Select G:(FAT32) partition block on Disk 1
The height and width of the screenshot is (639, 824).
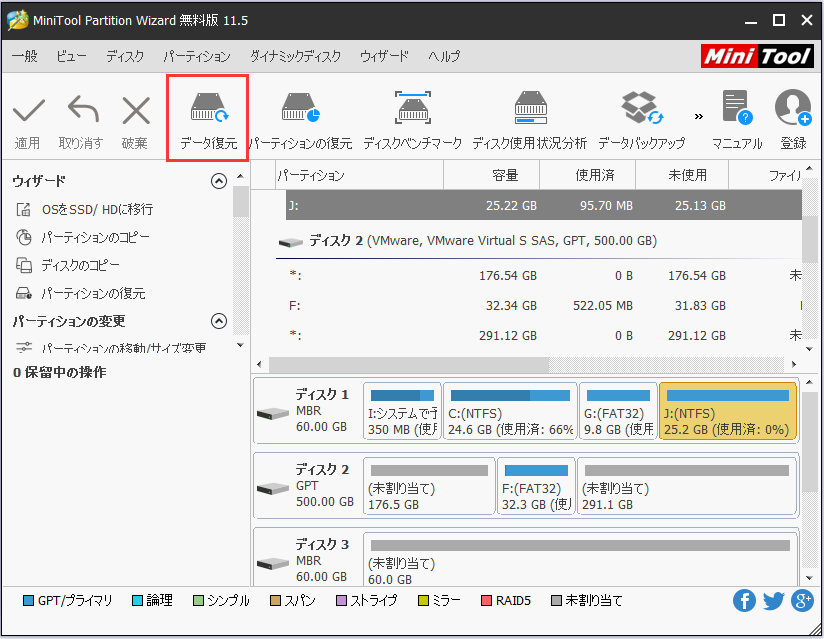click(x=618, y=411)
